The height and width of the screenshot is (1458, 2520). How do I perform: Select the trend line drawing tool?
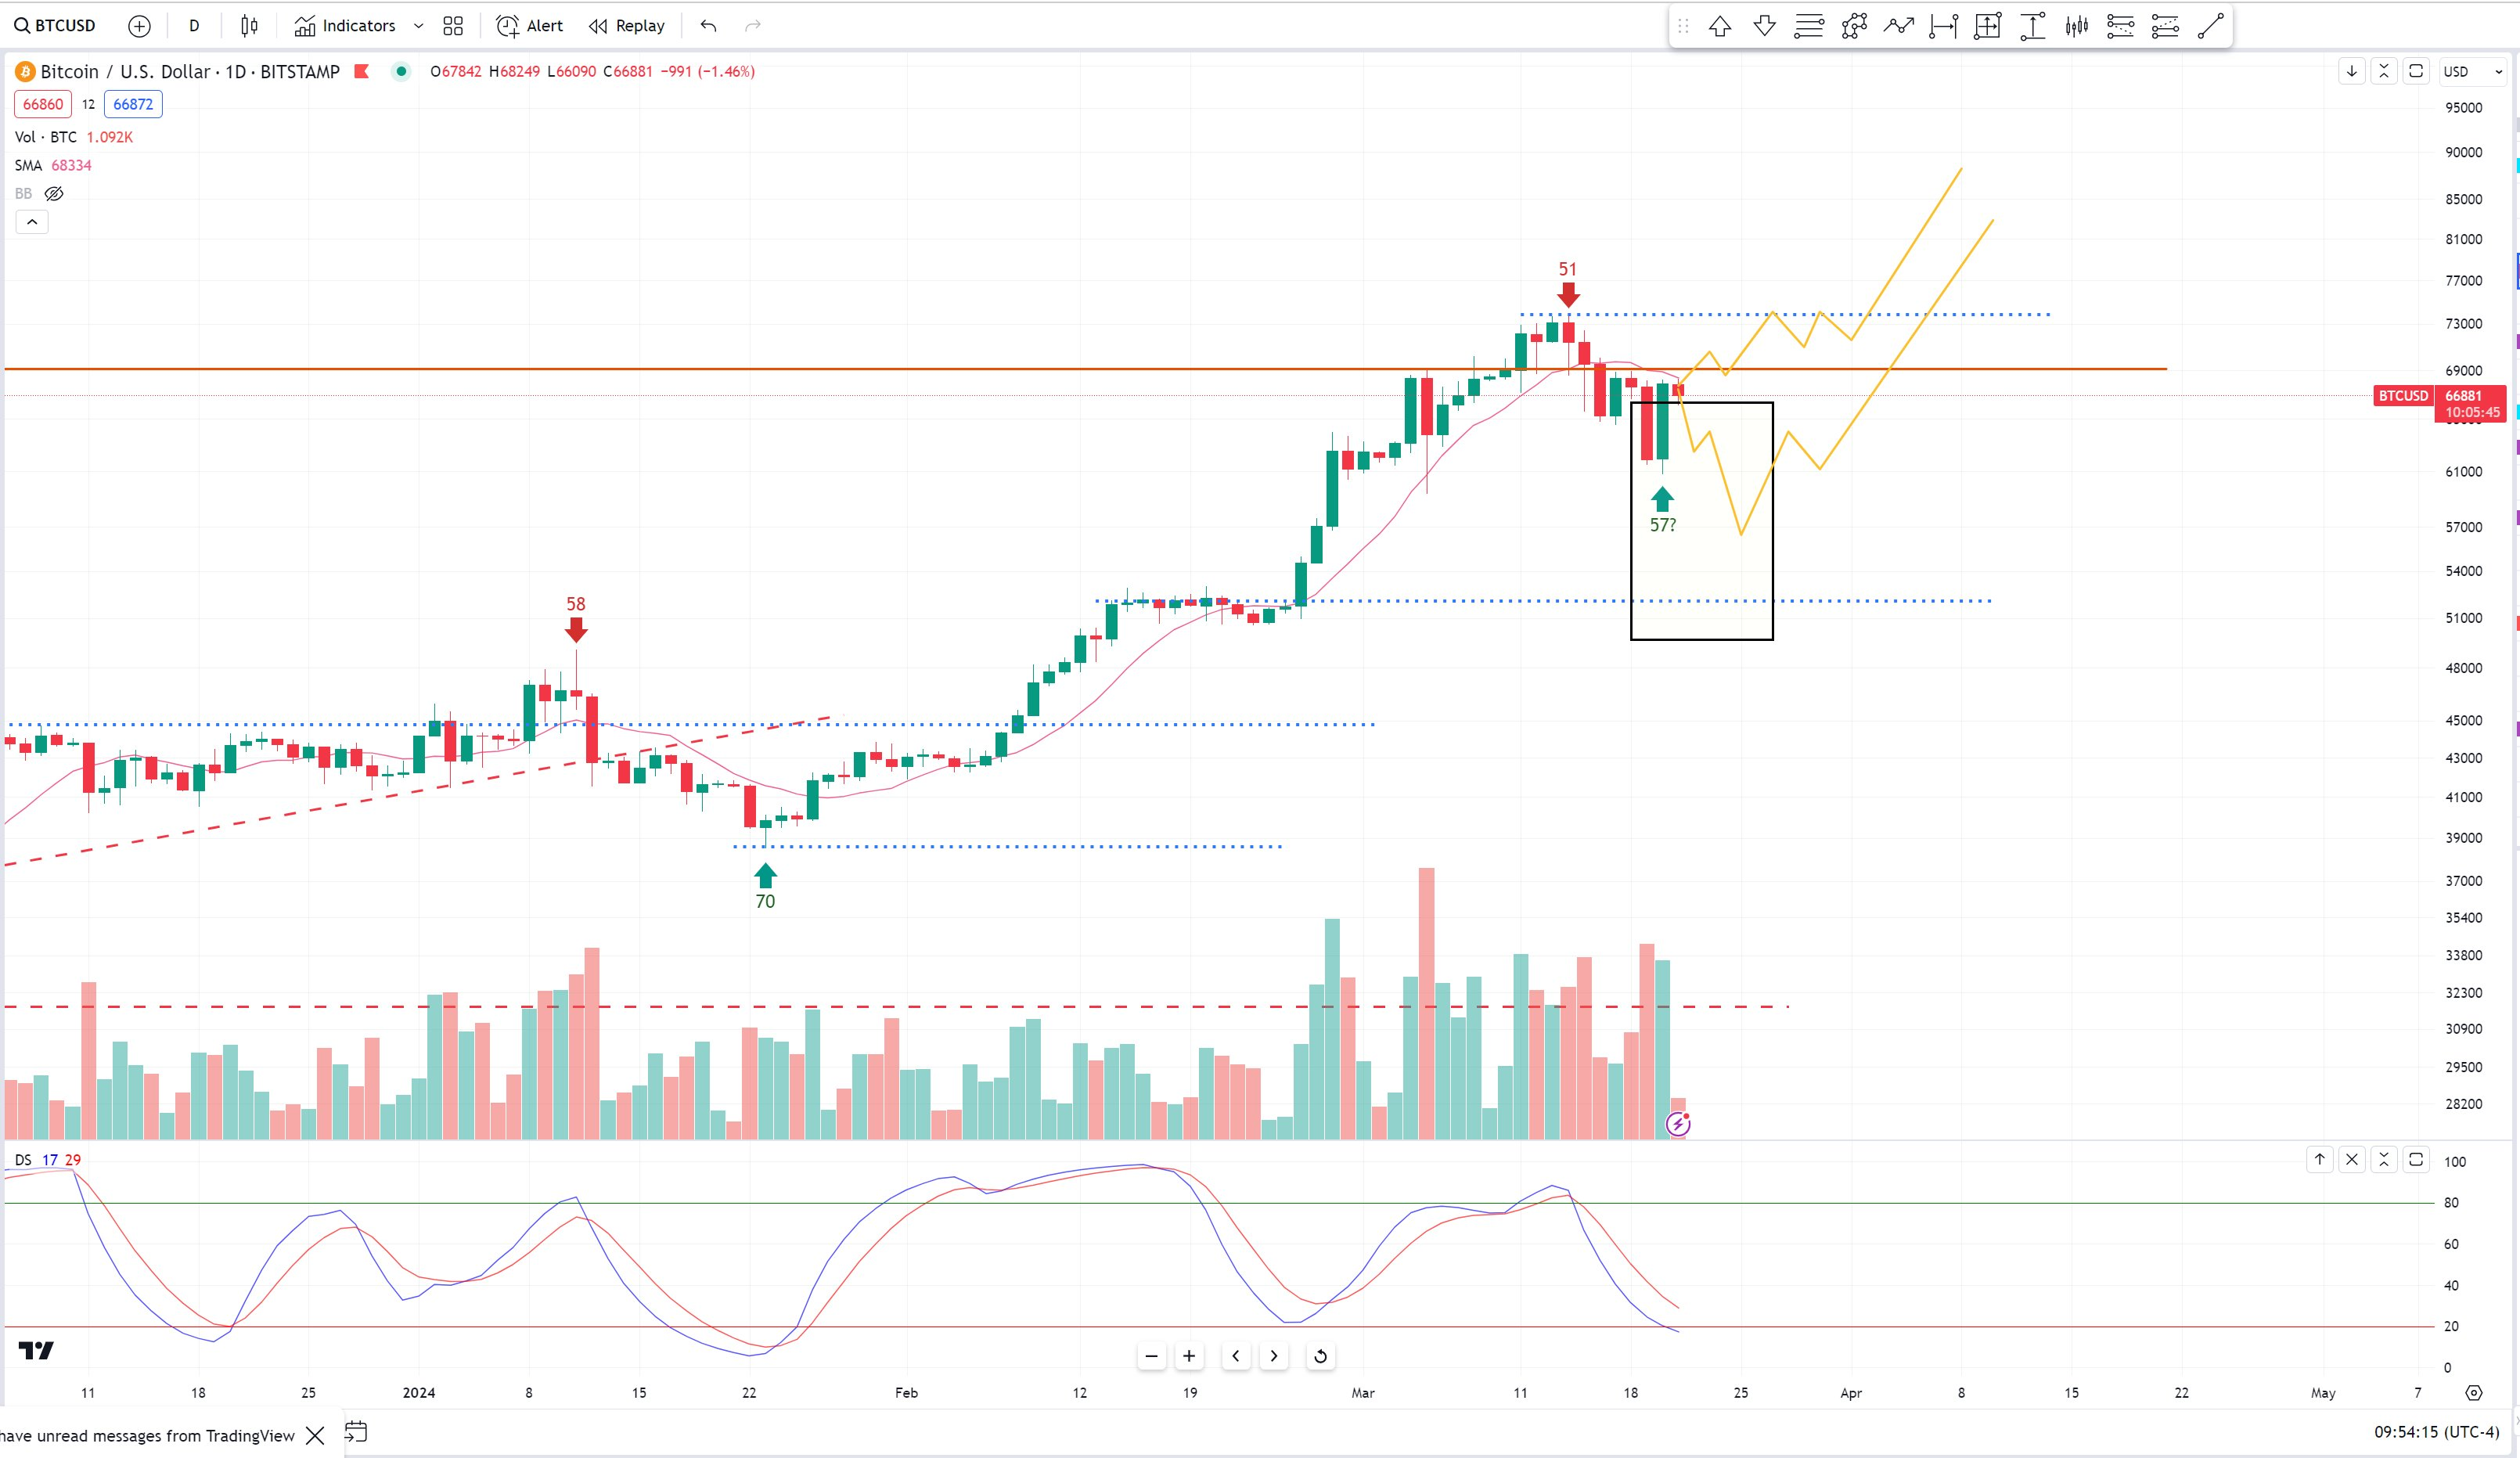(x=2210, y=26)
